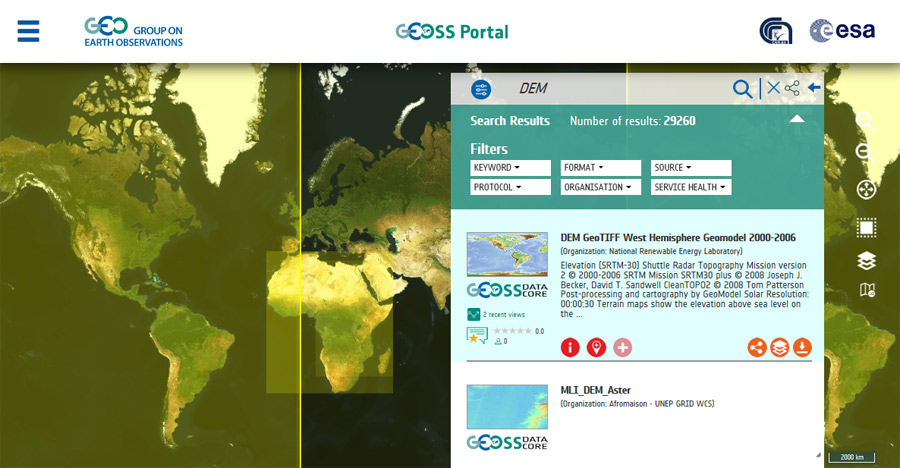The image size is (900, 468).
Task: Click the Group on Earth Observations logo
Action: [x=133, y=32]
